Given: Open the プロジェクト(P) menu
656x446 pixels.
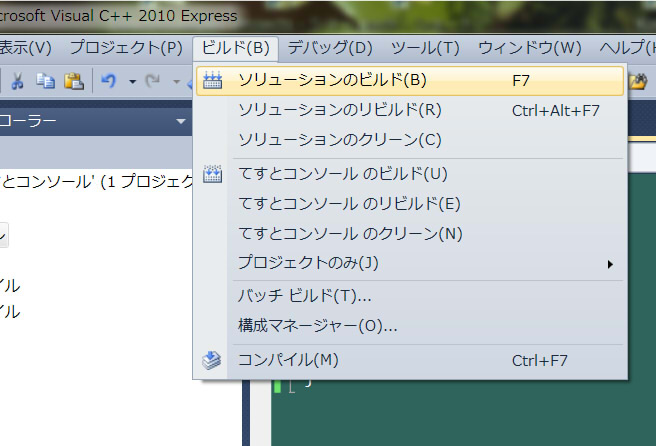Looking at the screenshot, I should pos(126,48).
